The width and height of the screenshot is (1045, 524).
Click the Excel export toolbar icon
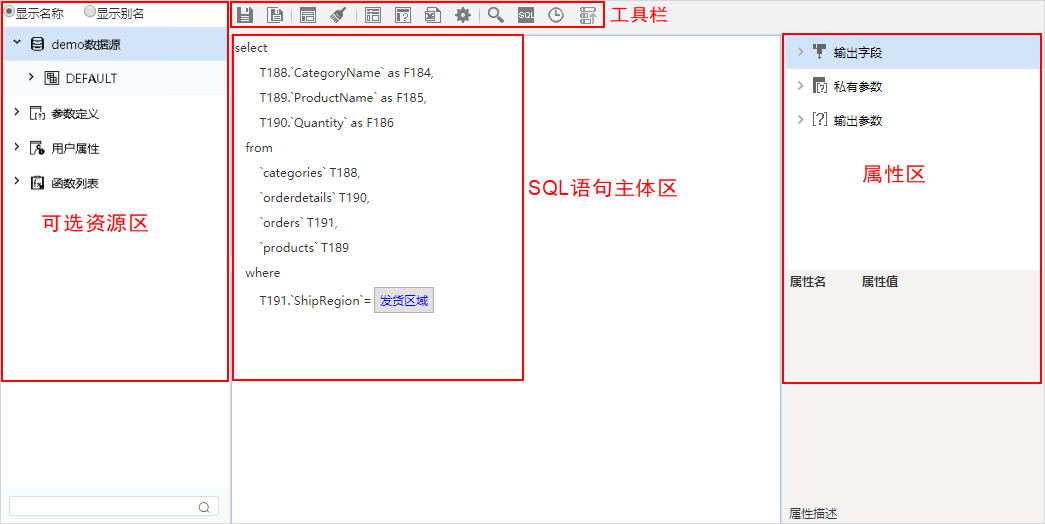point(433,15)
